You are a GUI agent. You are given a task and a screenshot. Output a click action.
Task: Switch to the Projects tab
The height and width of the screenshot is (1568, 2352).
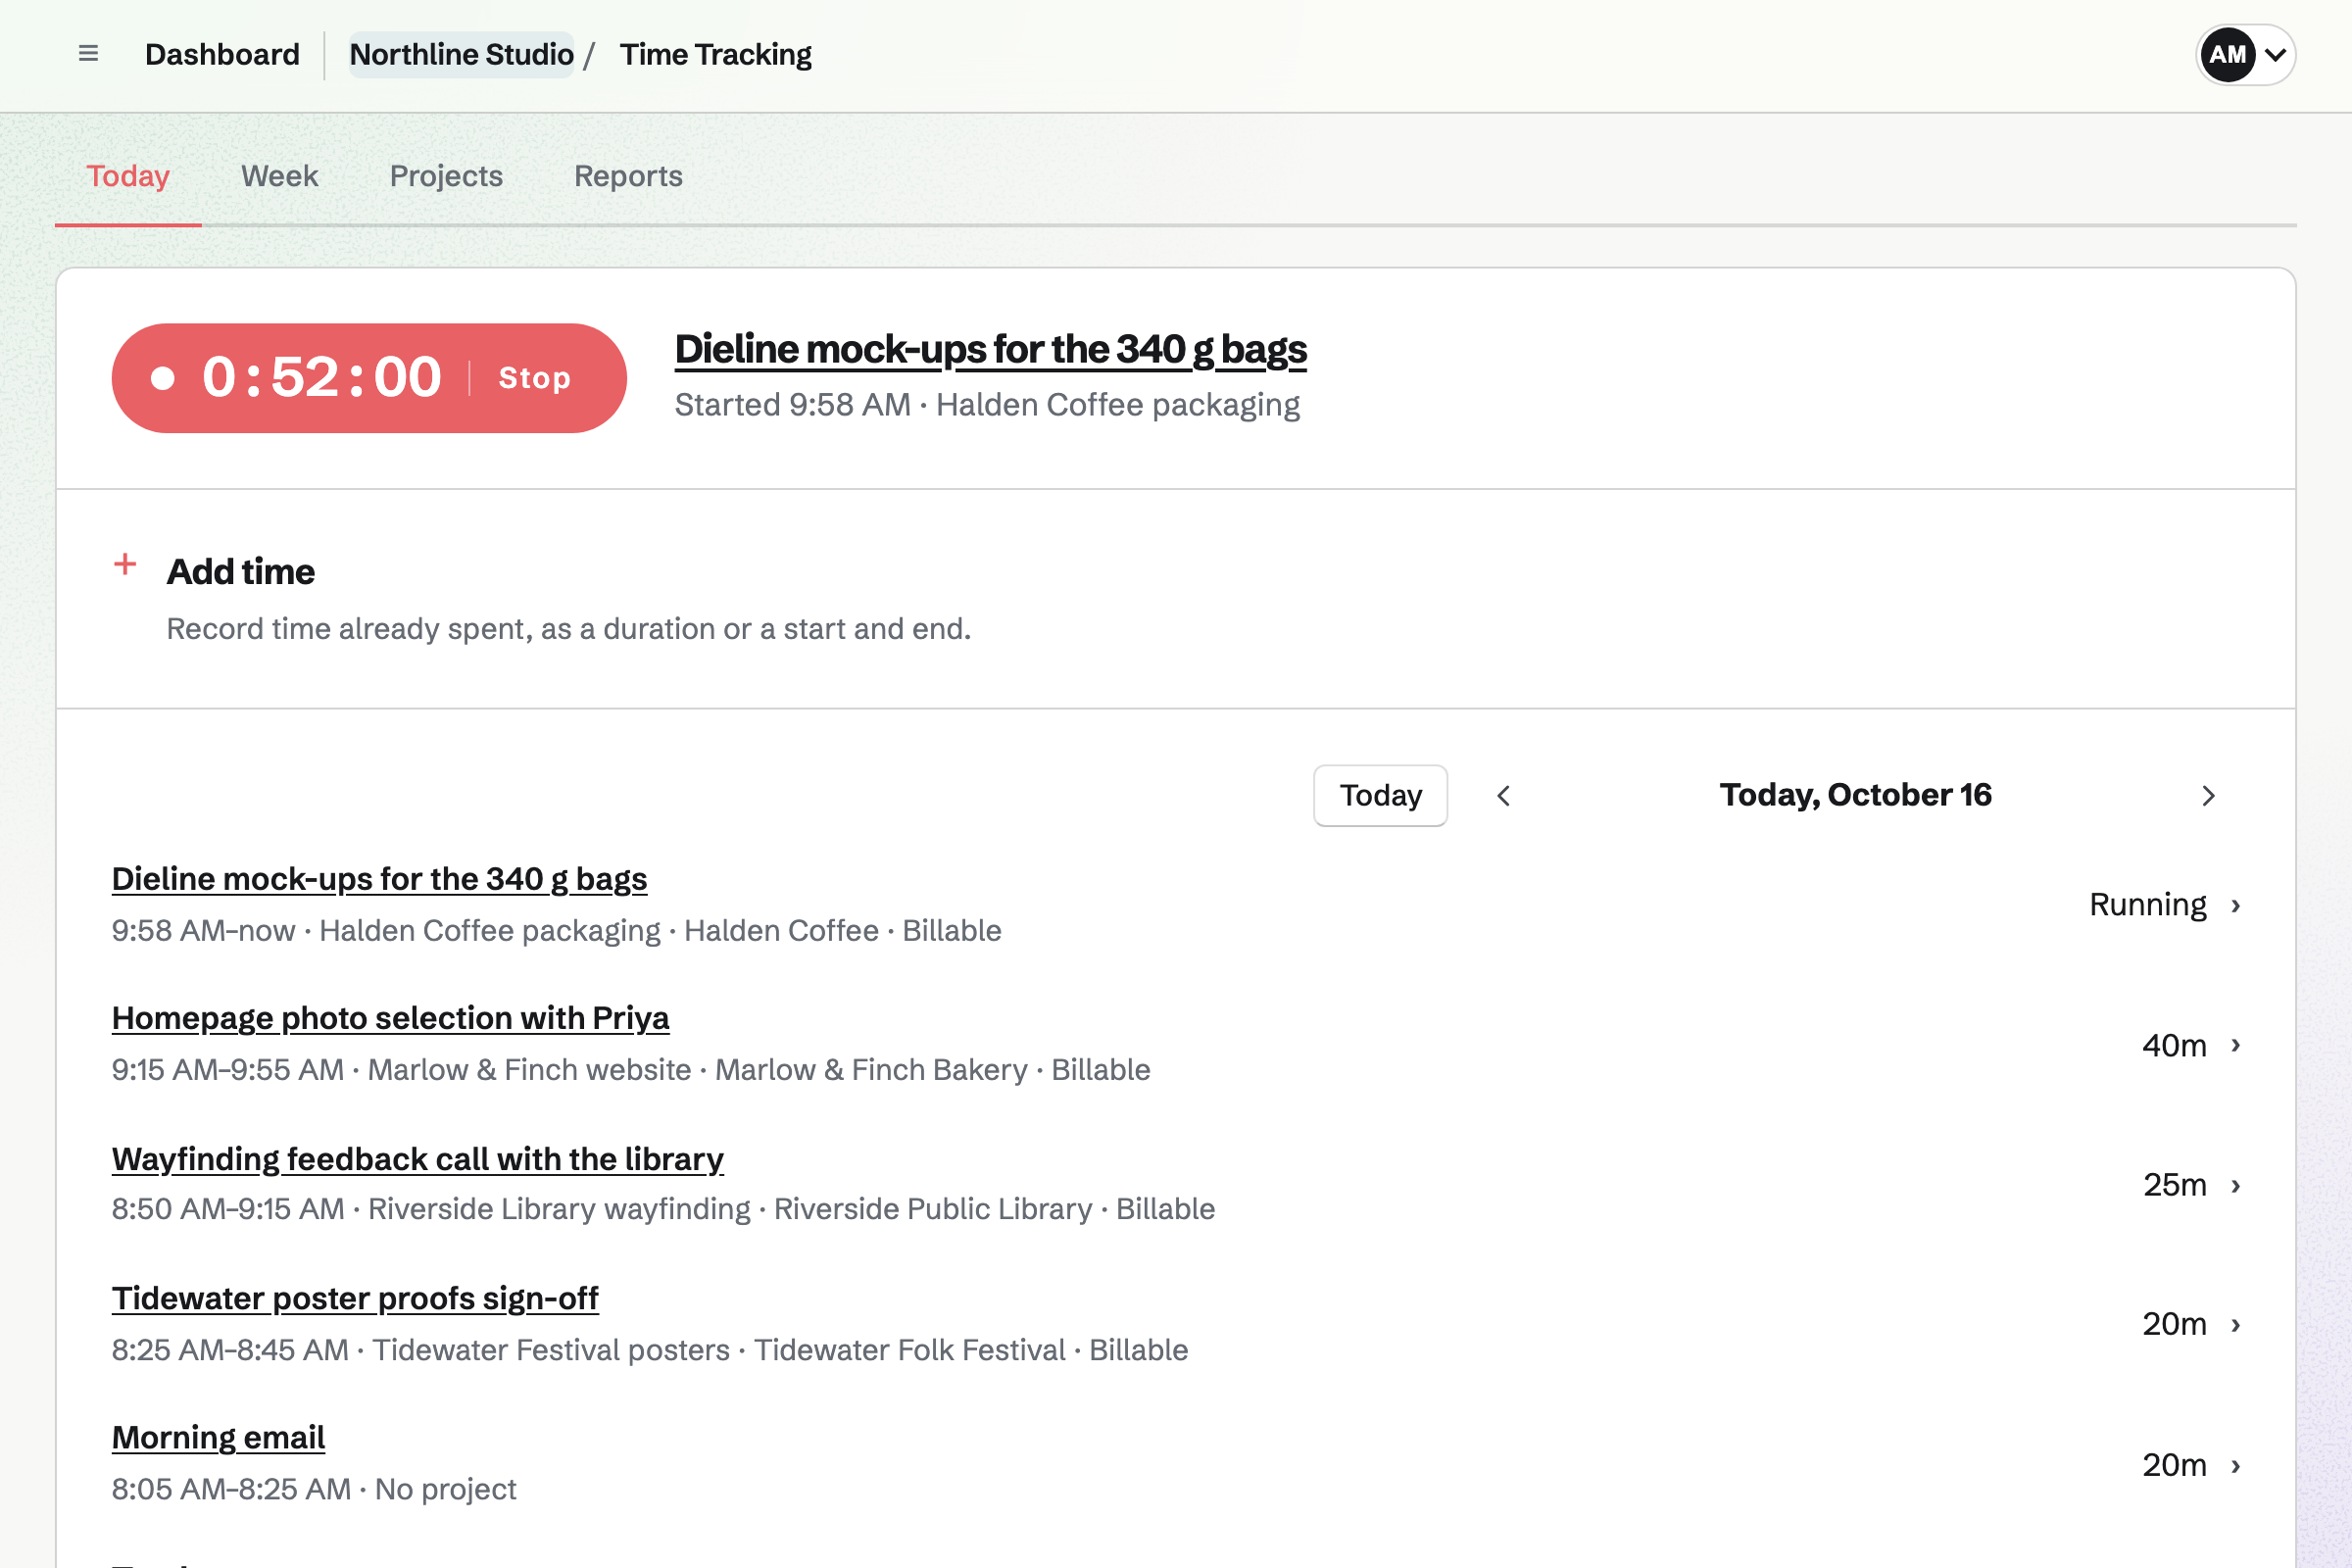click(x=446, y=176)
